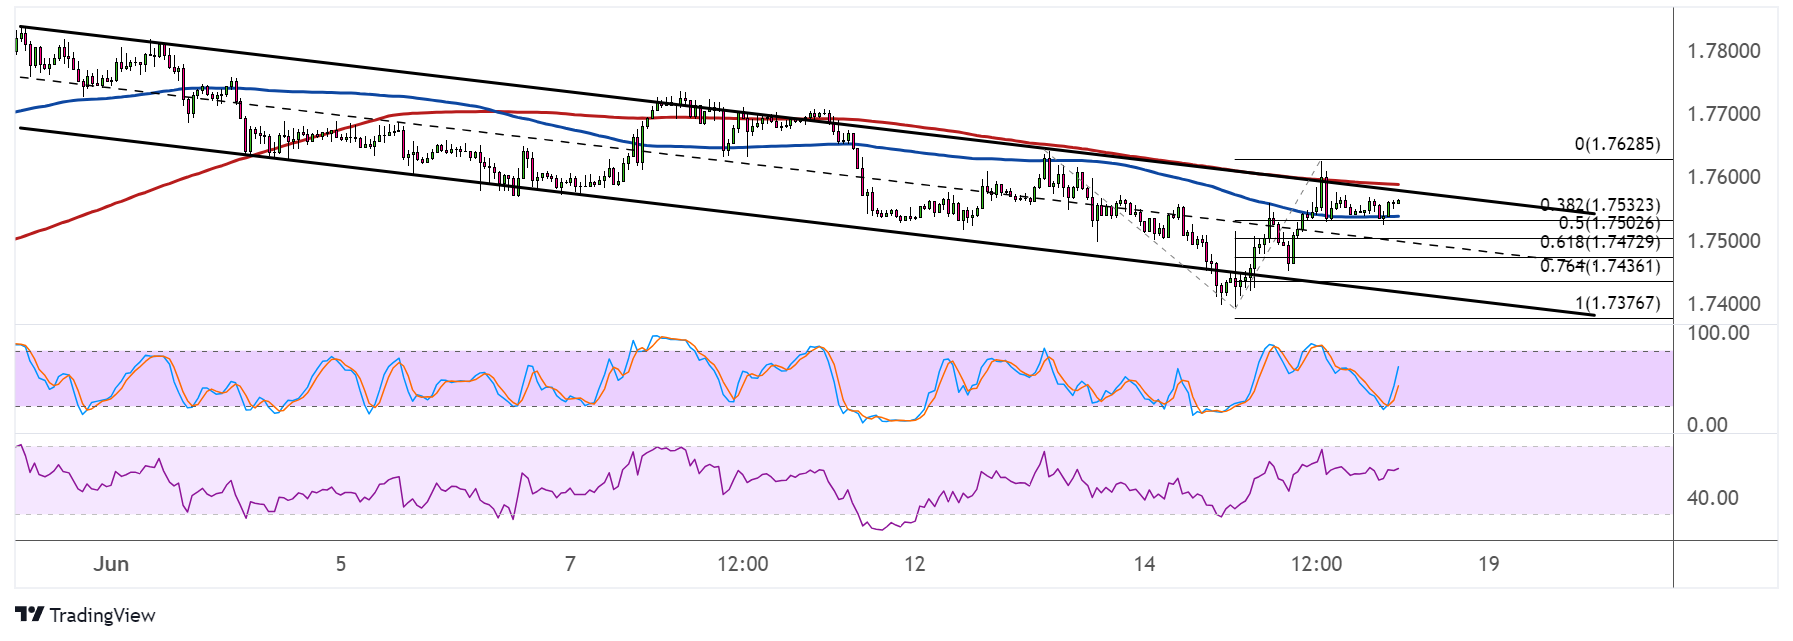
Task: Select the 1(1.73767) Fibonacci level label
Action: (1617, 303)
